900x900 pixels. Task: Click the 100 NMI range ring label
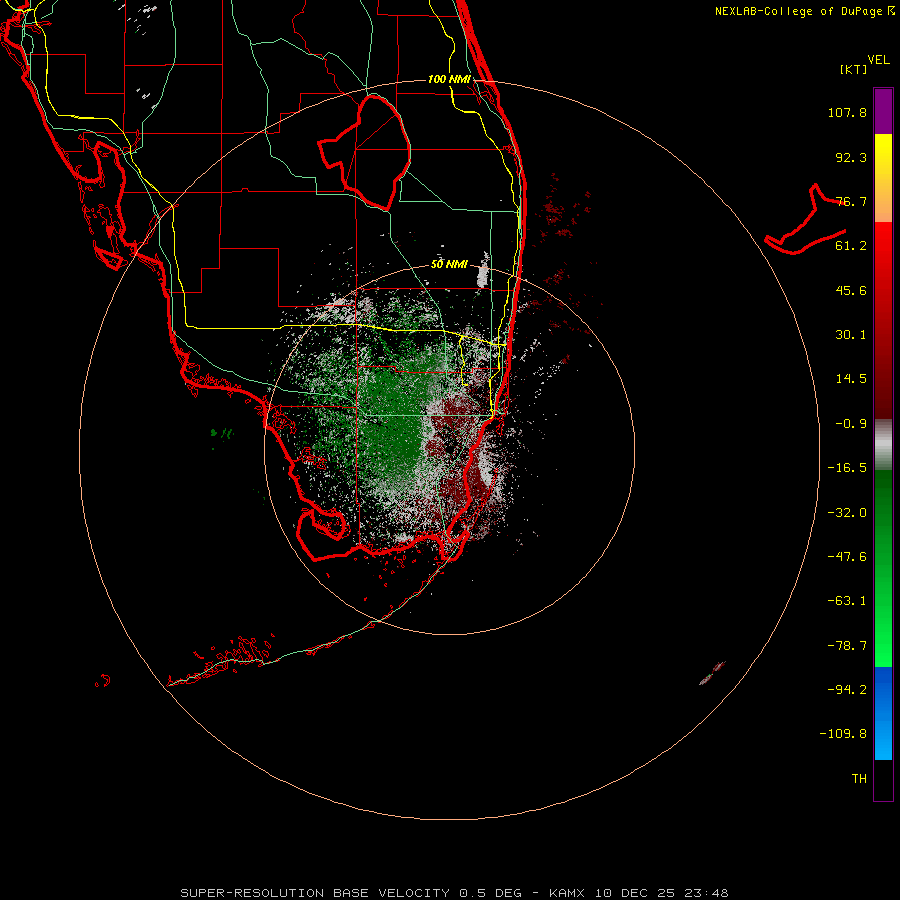tap(449, 79)
